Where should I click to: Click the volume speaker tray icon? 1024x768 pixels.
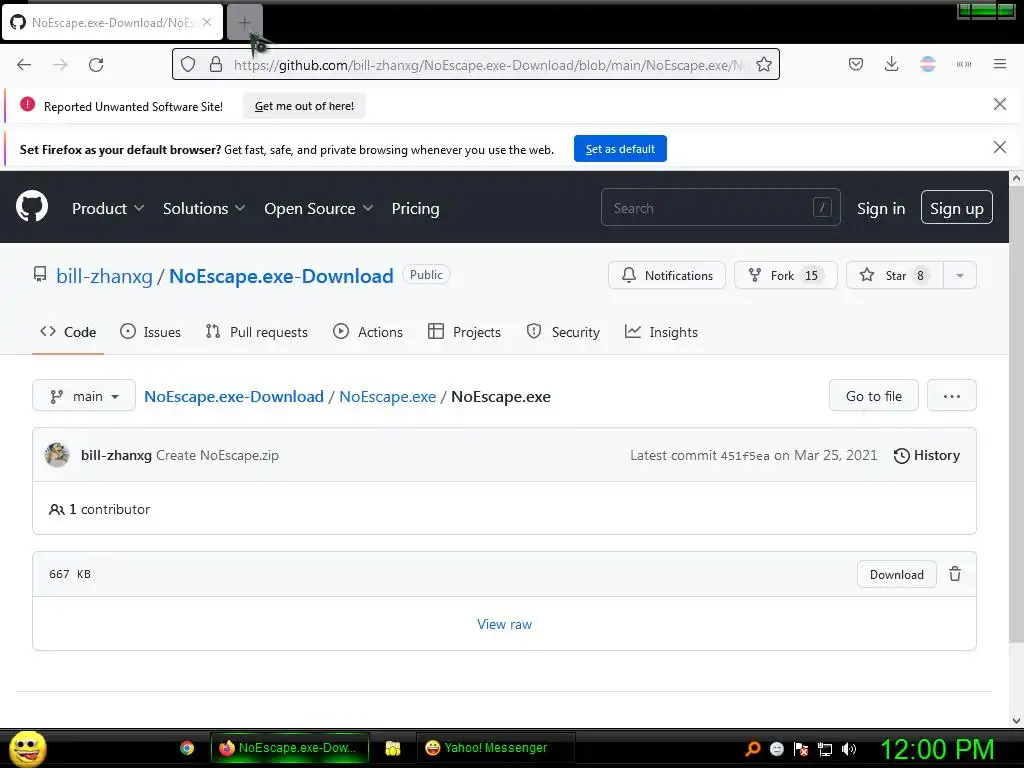coord(849,749)
